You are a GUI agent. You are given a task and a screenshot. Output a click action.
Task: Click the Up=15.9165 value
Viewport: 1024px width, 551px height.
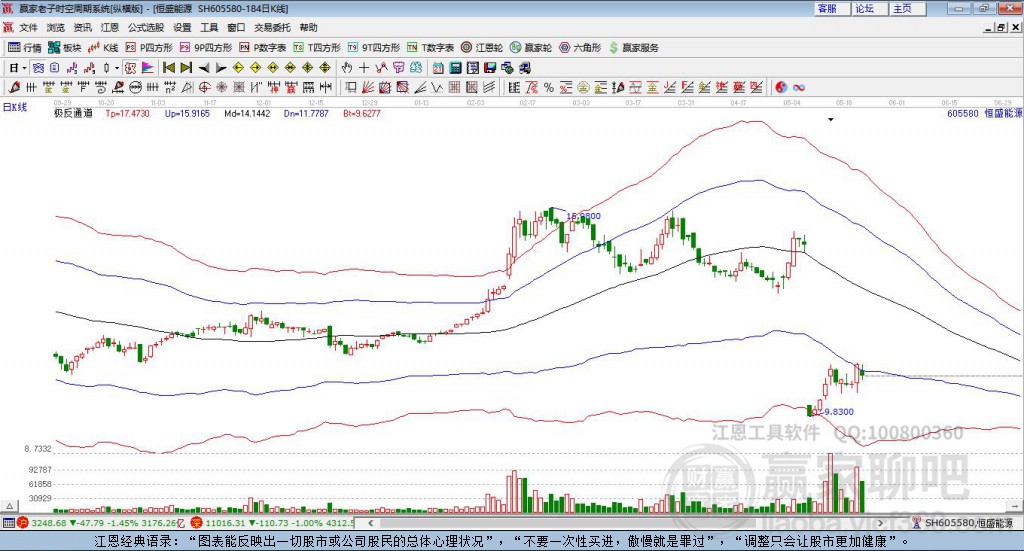(x=187, y=113)
